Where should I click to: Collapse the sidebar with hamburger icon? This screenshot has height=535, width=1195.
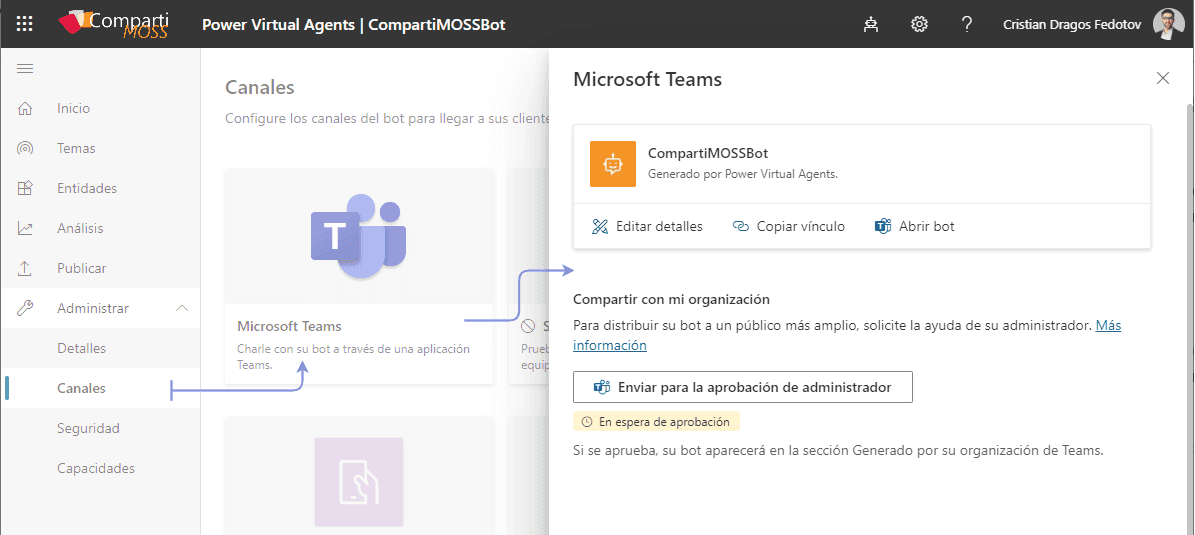coord(25,69)
